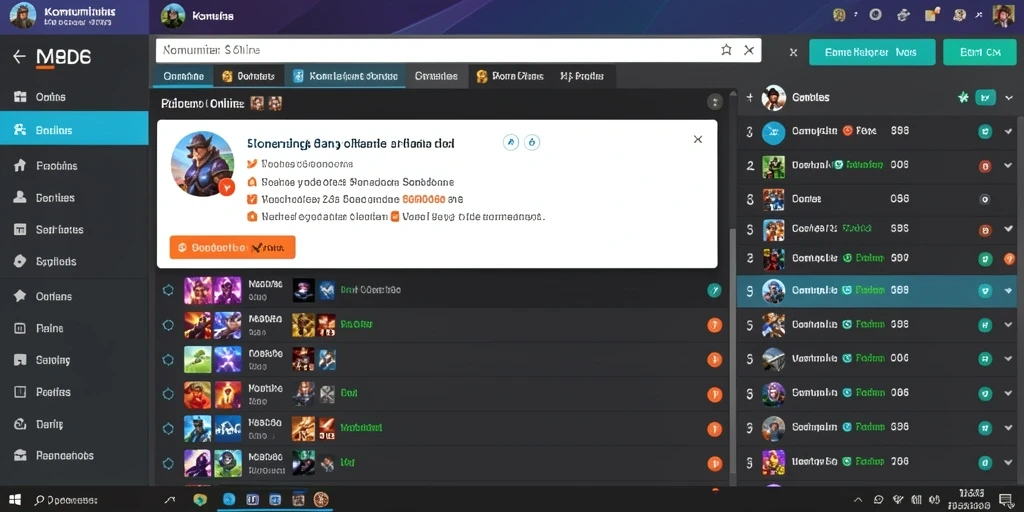Expand the chevron on the green-soldier avatar row
Image resolution: width=1024 pixels, height=512 pixels.
(1008, 165)
